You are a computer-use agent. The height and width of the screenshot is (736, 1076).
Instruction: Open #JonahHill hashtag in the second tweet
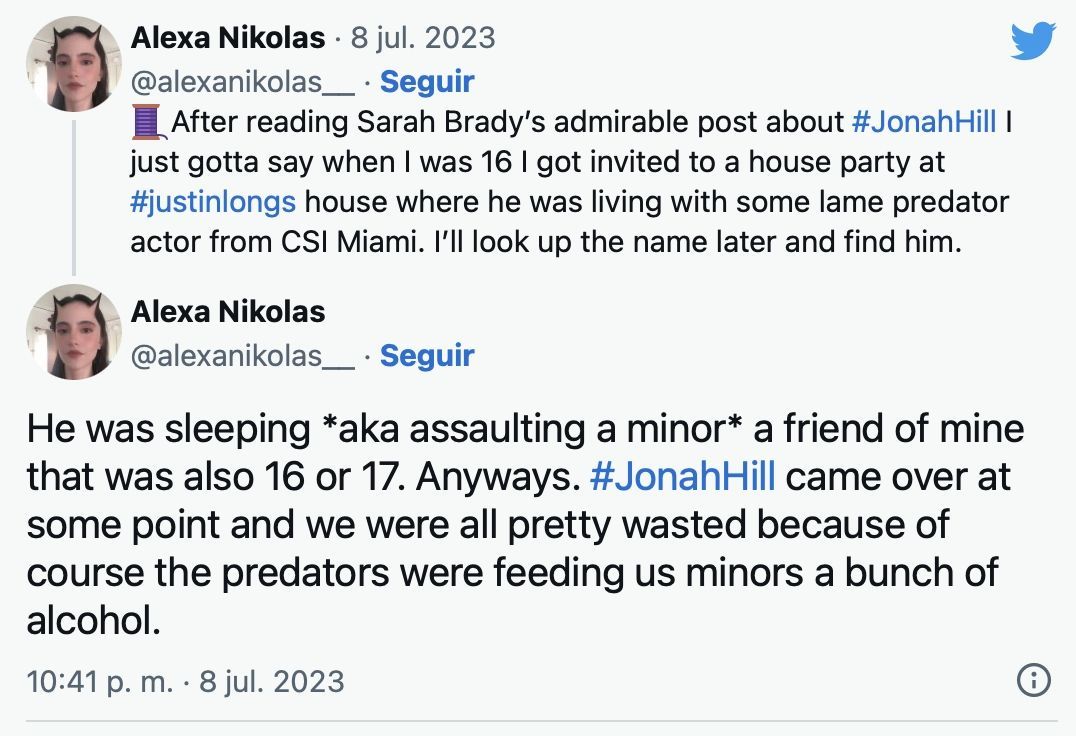pos(683,476)
